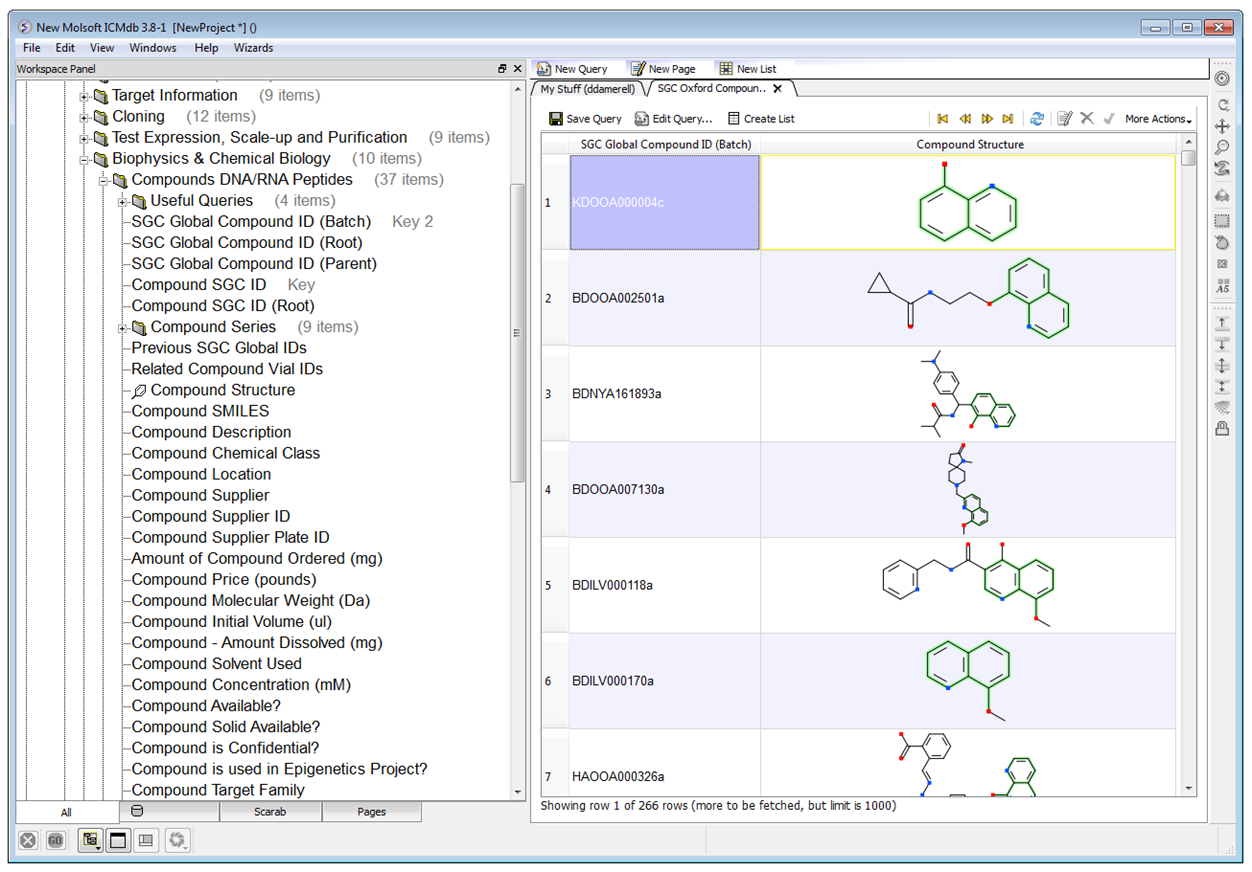Click the Save Query icon
Image resolution: width=1252 pixels, height=872 pixels.
click(556, 119)
